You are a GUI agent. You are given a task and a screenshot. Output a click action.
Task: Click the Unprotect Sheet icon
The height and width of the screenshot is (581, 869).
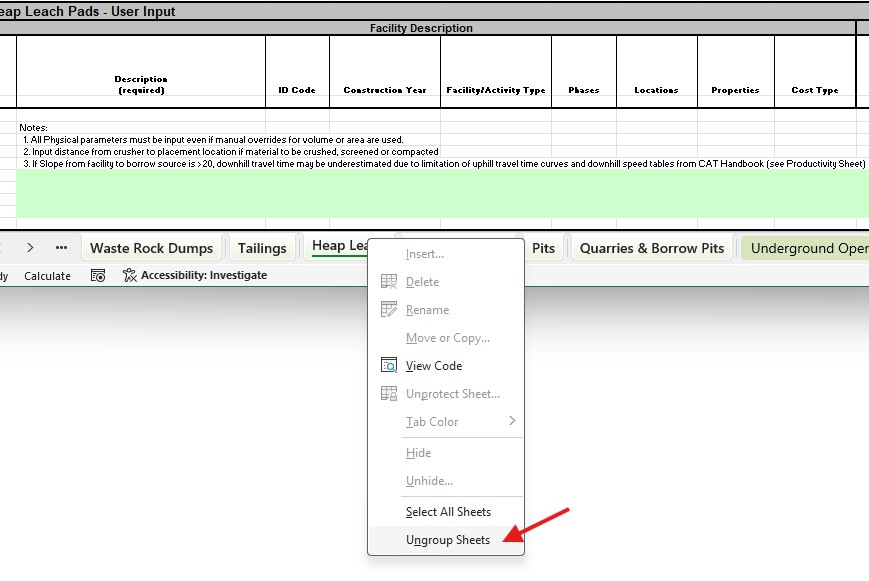pos(389,394)
